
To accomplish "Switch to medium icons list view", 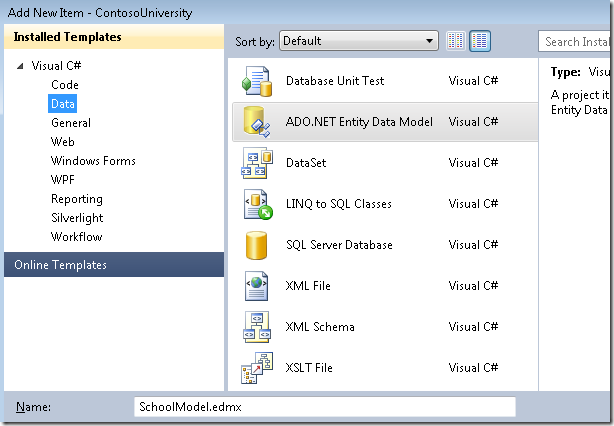I will tap(480, 41).
